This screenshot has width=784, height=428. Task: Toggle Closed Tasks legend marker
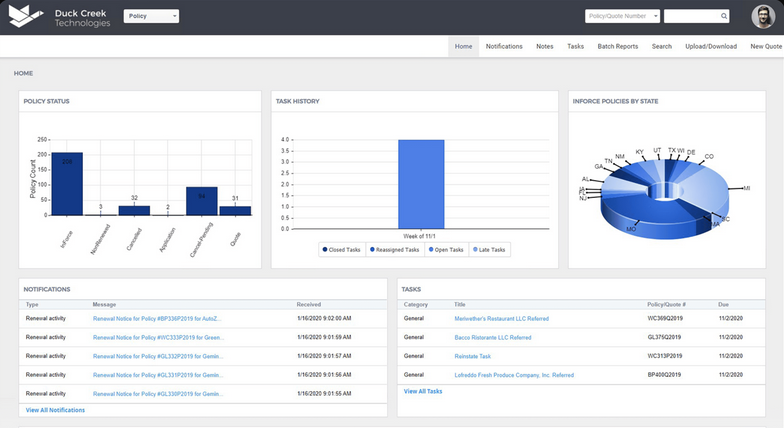[x=325, y=249]
